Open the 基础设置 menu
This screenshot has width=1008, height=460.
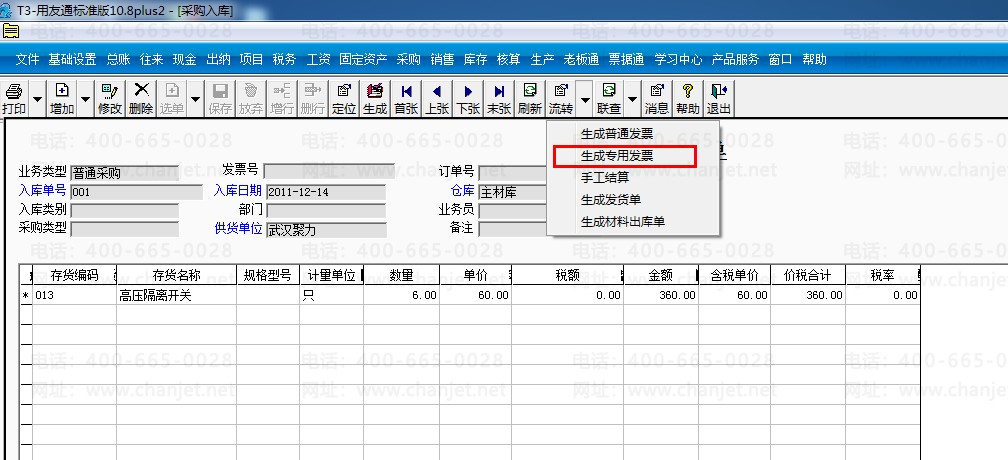72,60
